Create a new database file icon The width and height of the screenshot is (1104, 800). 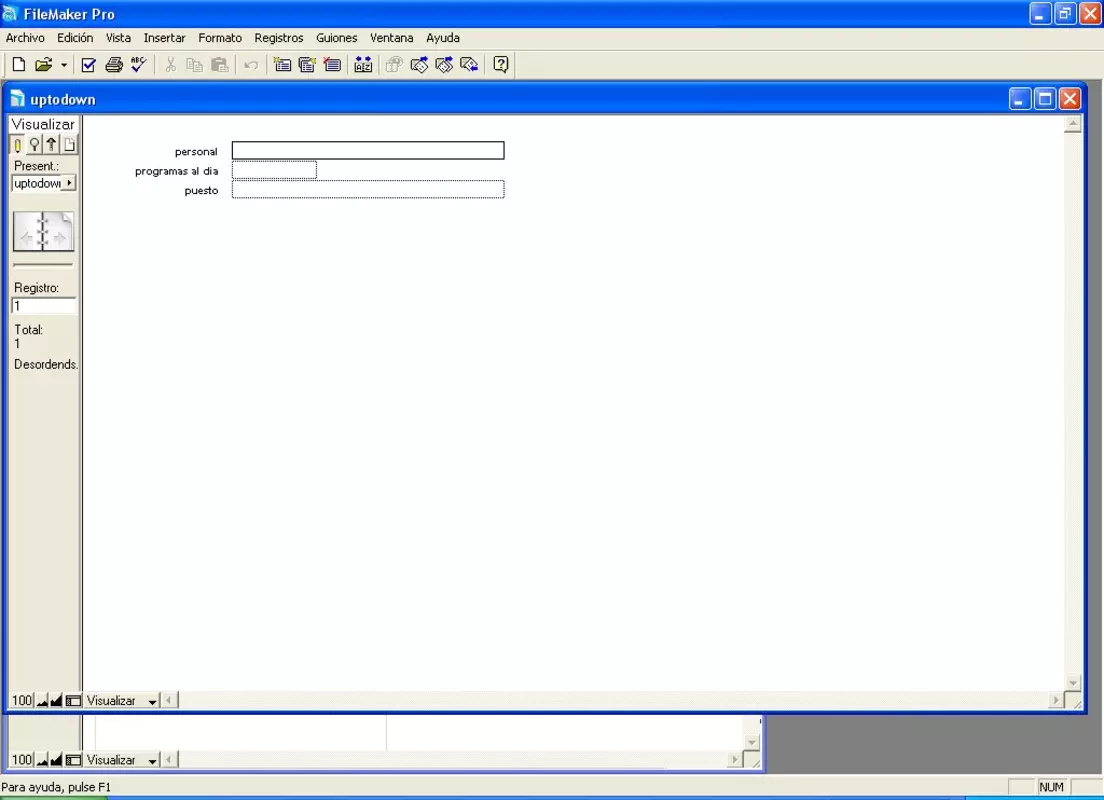19,65
